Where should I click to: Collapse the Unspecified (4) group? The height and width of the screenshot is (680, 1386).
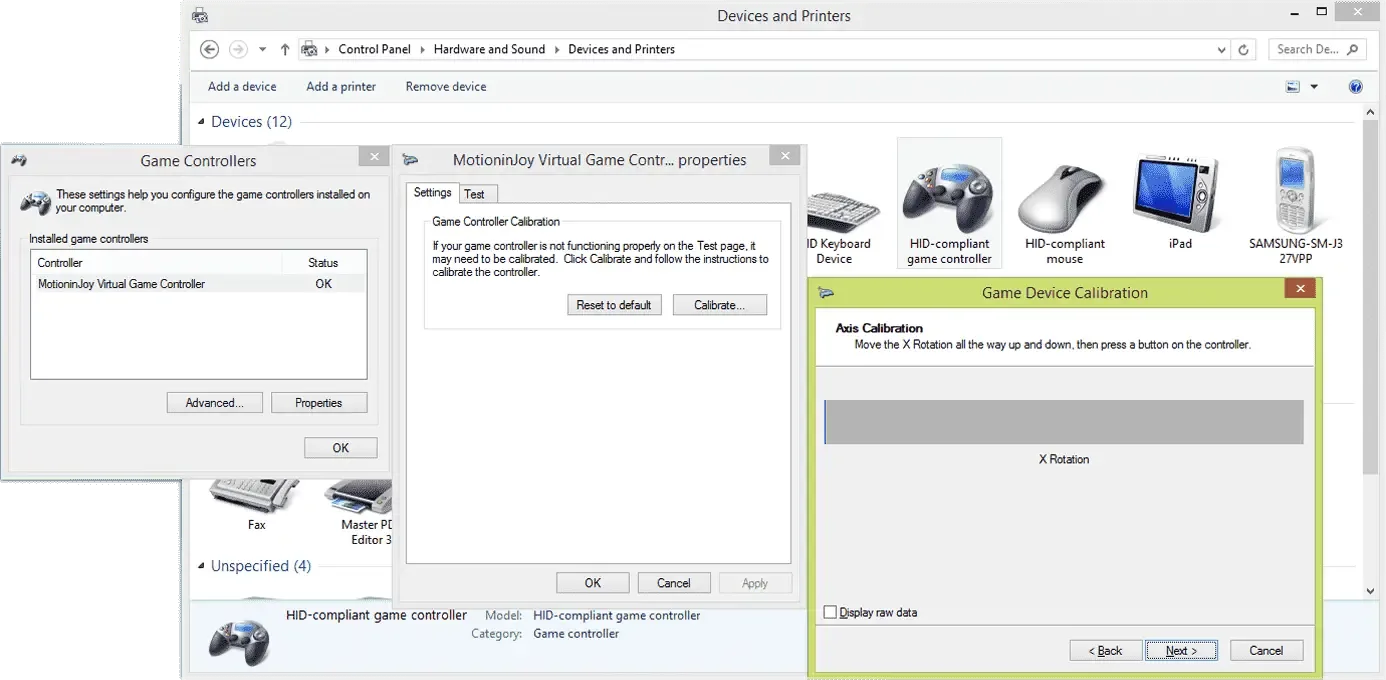pyautogui.click(x=202, y=566)
